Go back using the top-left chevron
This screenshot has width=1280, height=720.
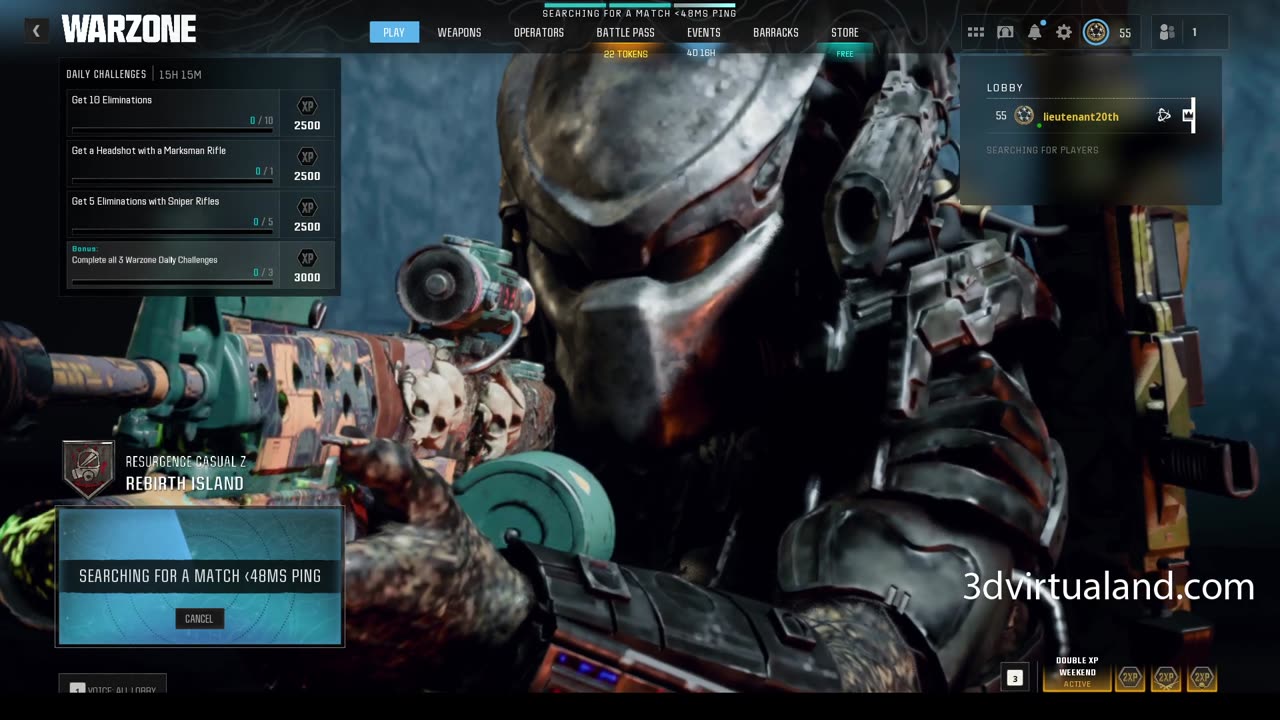tap(36, 31)
